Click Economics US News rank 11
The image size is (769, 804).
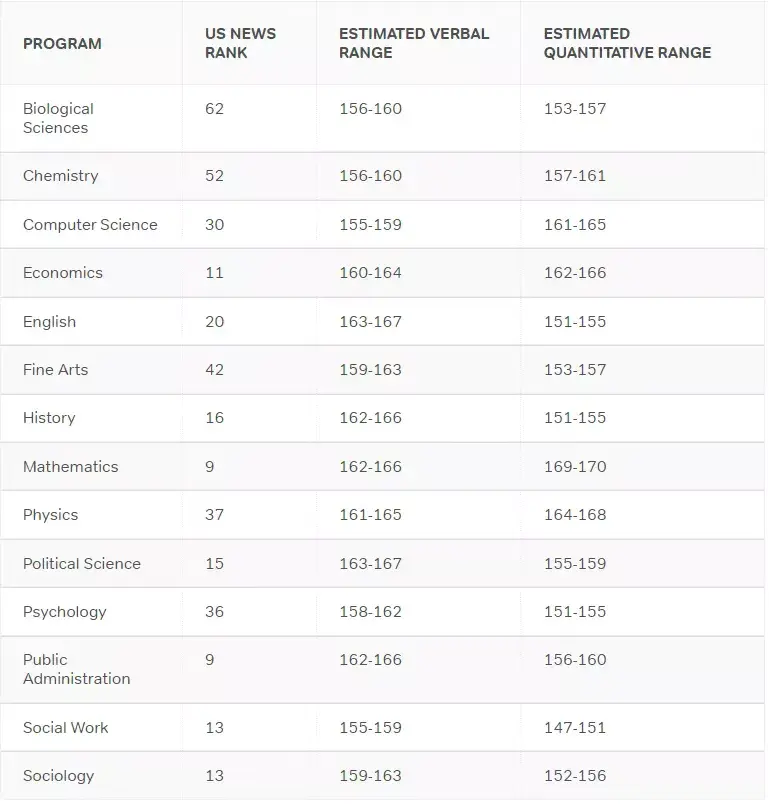[214, 273]
